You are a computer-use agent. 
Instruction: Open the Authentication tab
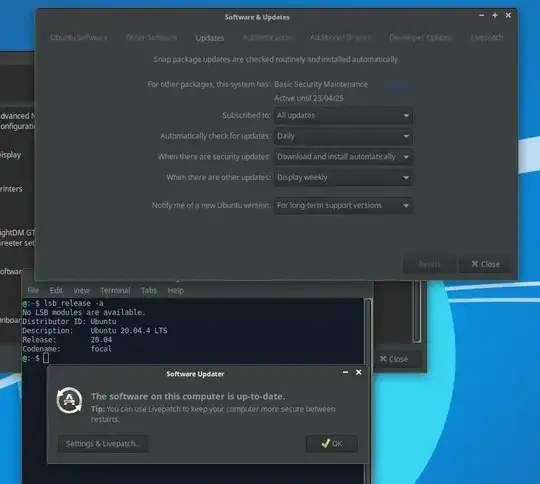267,37
